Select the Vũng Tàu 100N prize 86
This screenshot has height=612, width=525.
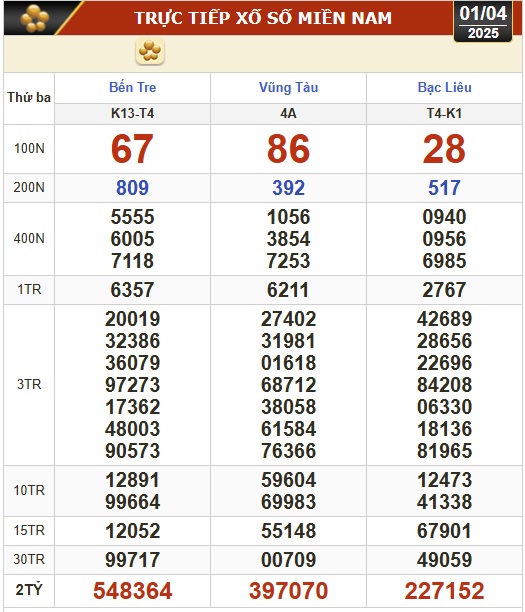click(x=288, y=149)
